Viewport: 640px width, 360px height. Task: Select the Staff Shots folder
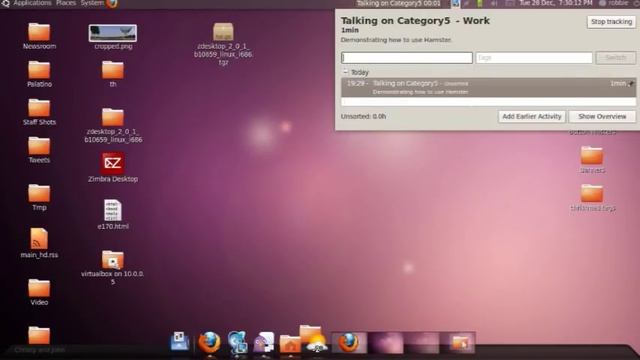tap(39, 108)
